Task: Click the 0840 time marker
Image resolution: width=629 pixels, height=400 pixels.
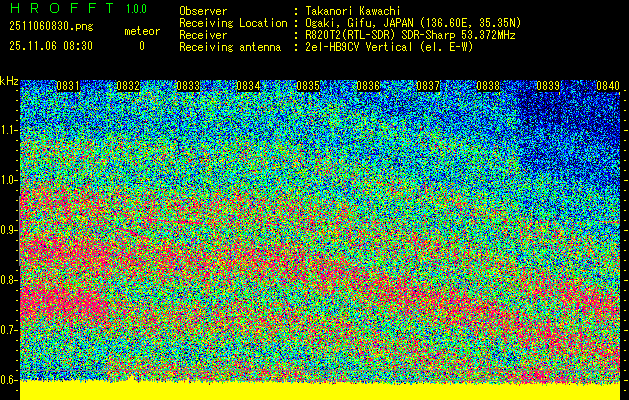Action: pyautogui.click(x=608, y=86)
